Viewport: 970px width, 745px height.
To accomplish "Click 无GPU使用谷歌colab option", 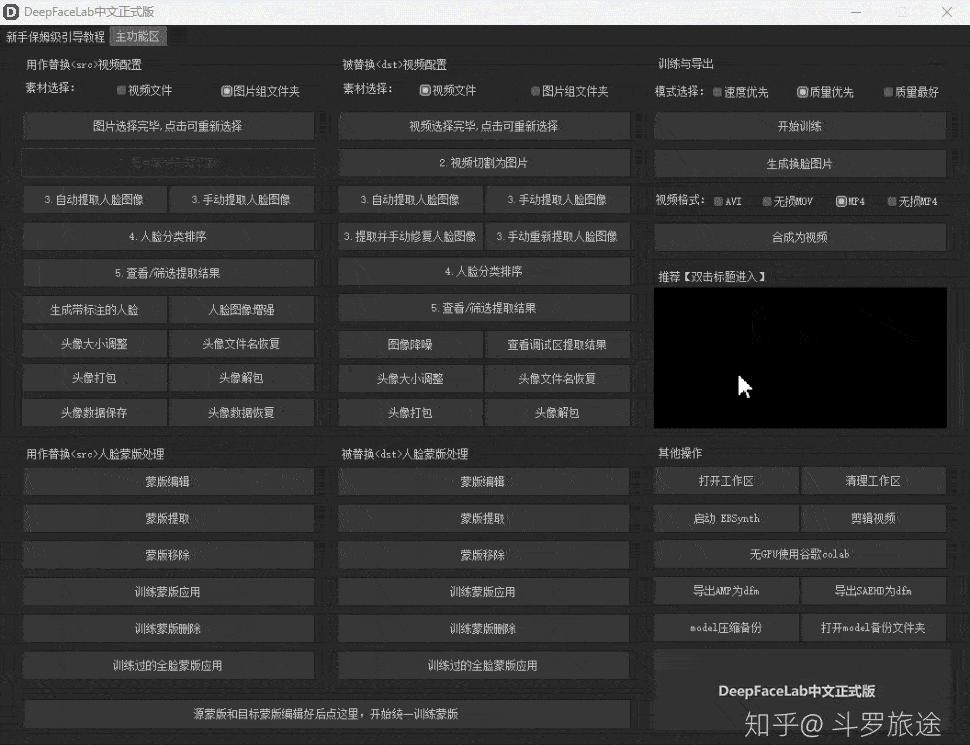I will (800, 554).
